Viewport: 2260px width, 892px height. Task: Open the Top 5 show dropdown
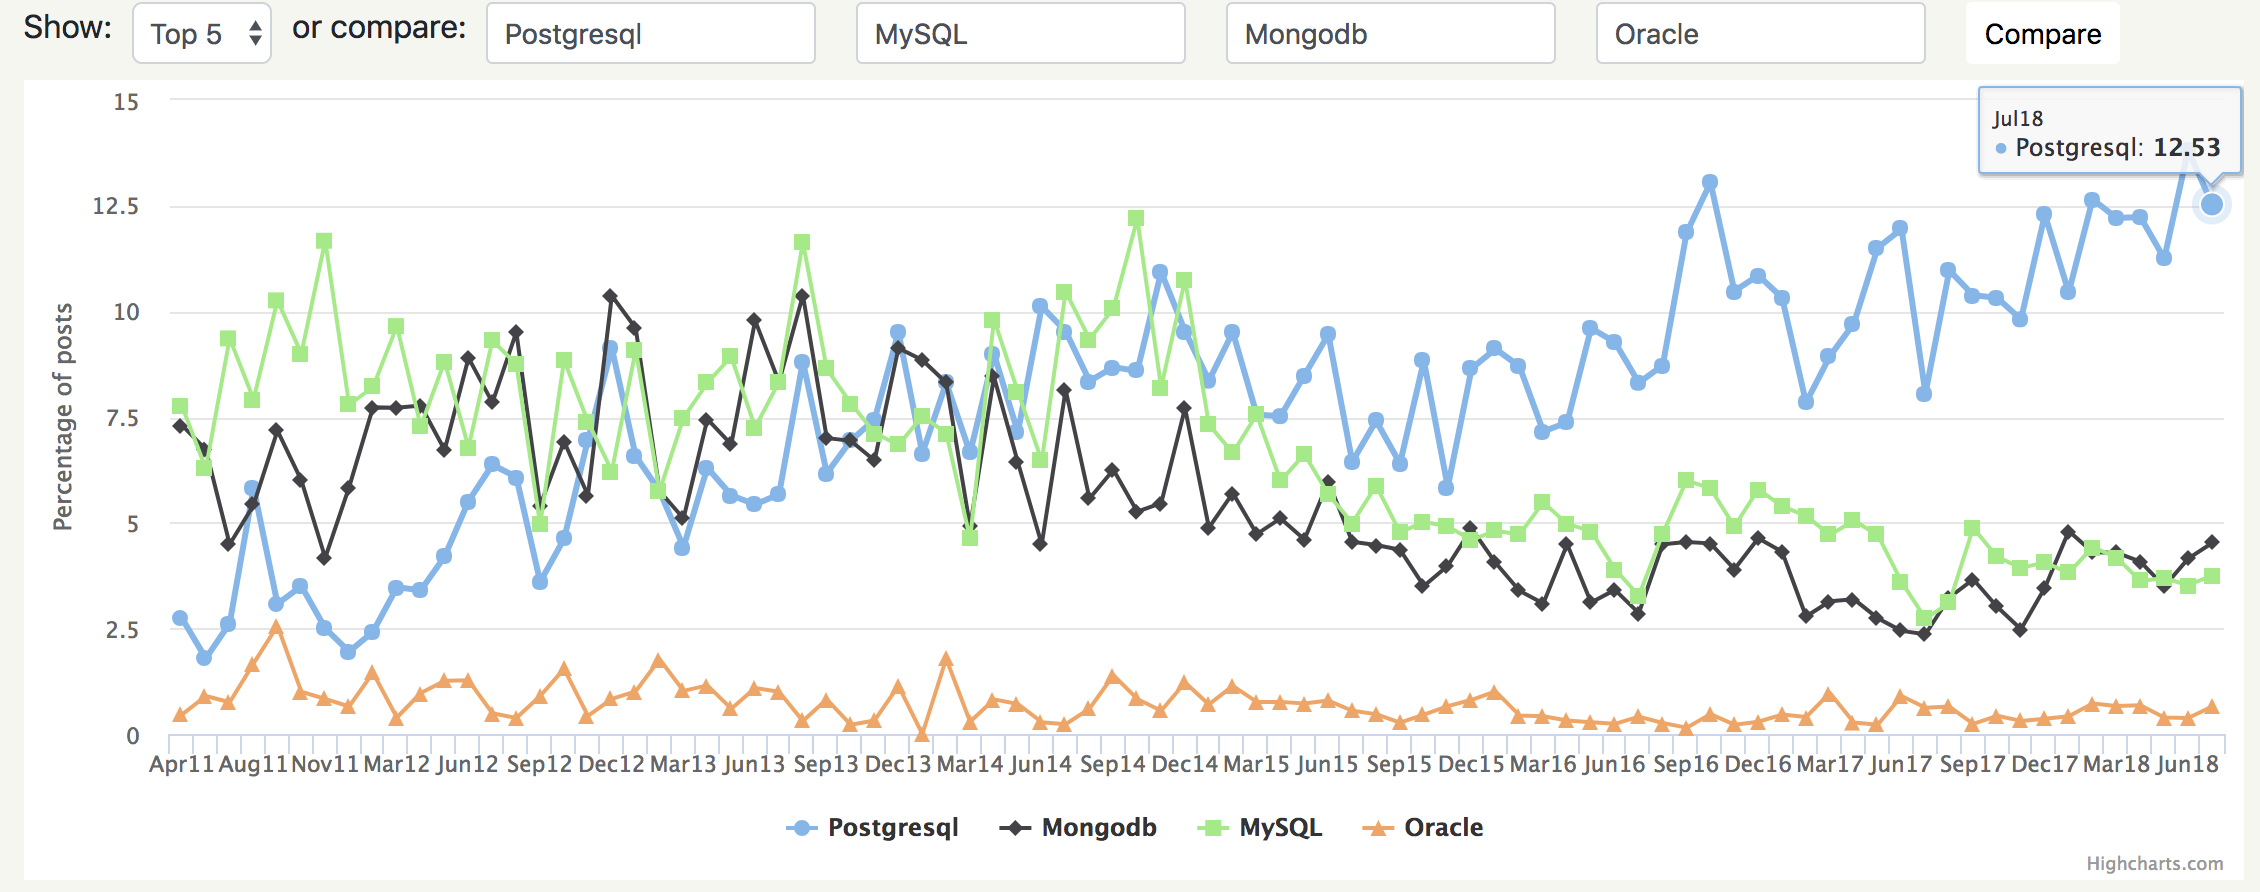pos(201,34)
